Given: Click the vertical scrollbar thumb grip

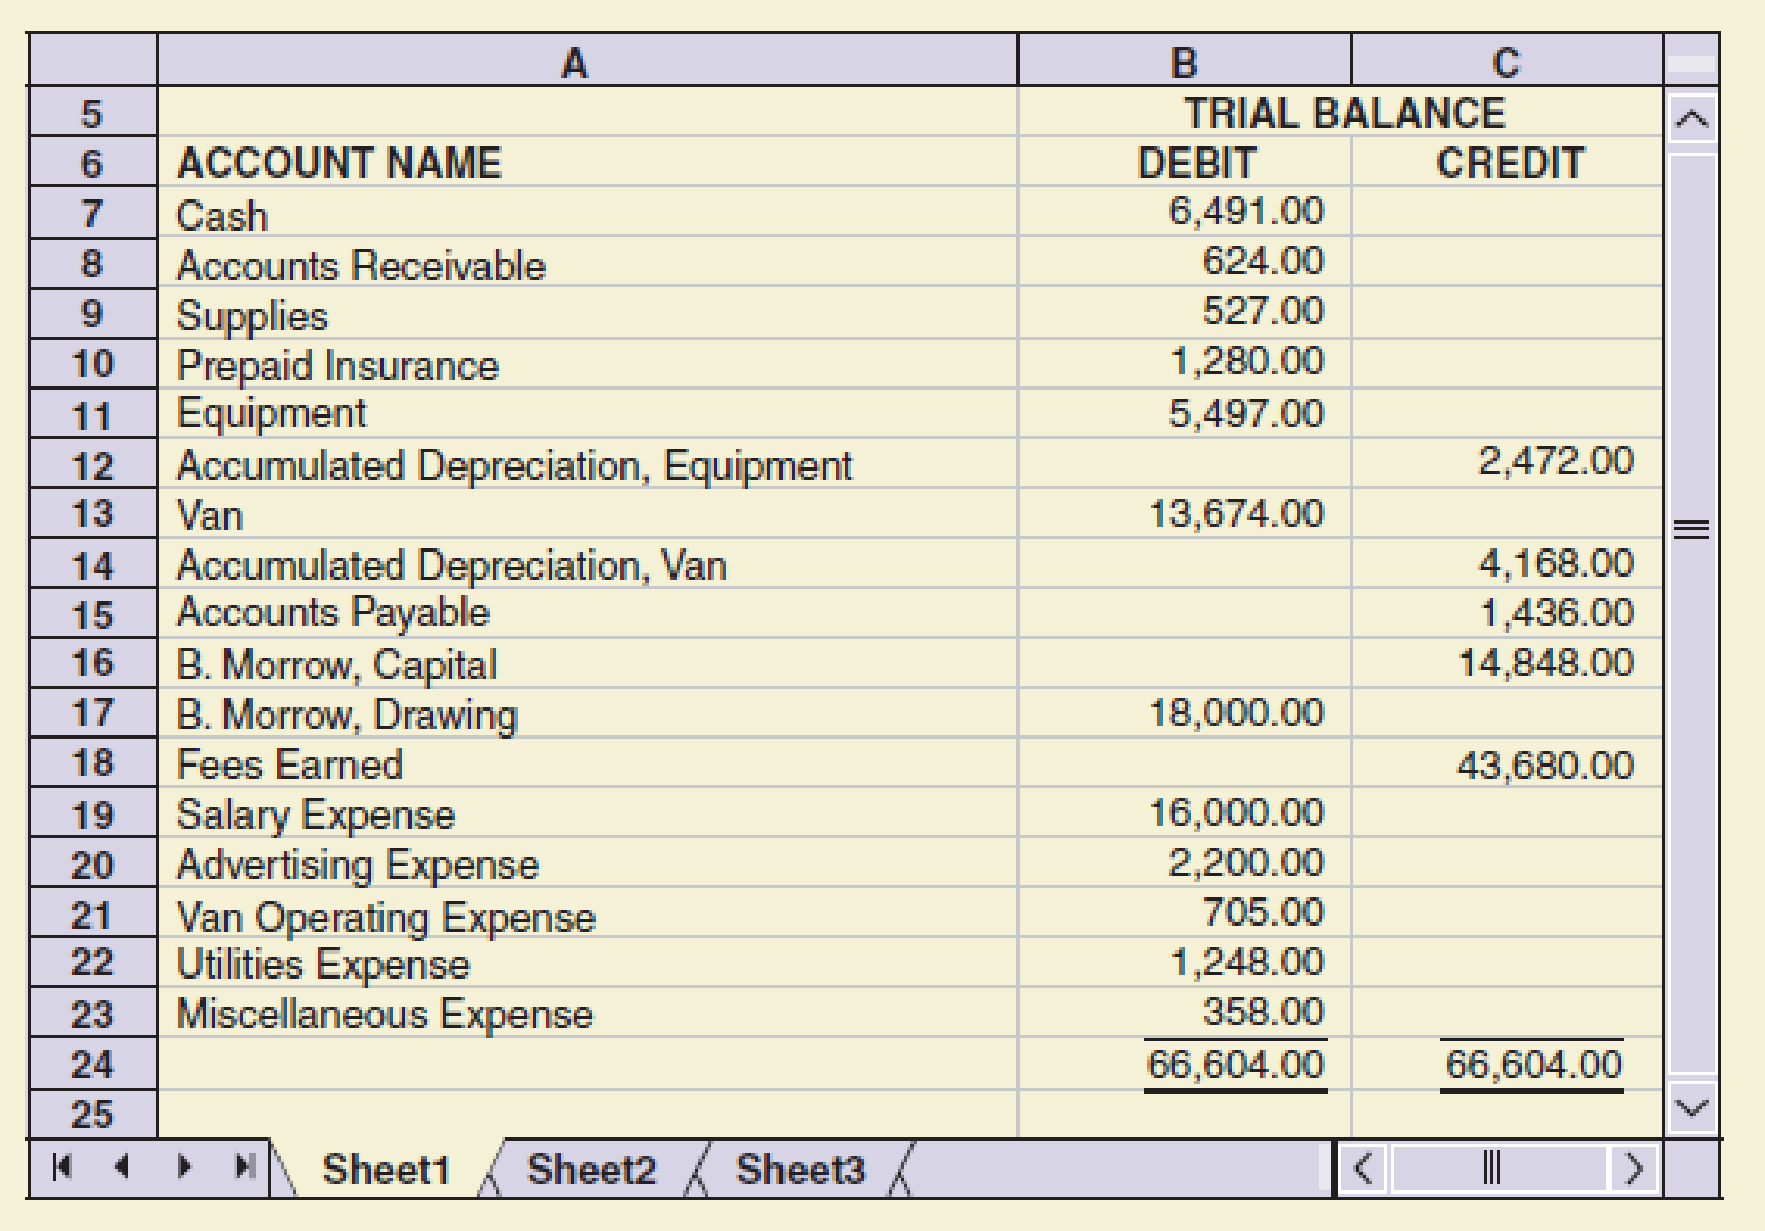Looking at the screenshot, I should pos(1691,528).
